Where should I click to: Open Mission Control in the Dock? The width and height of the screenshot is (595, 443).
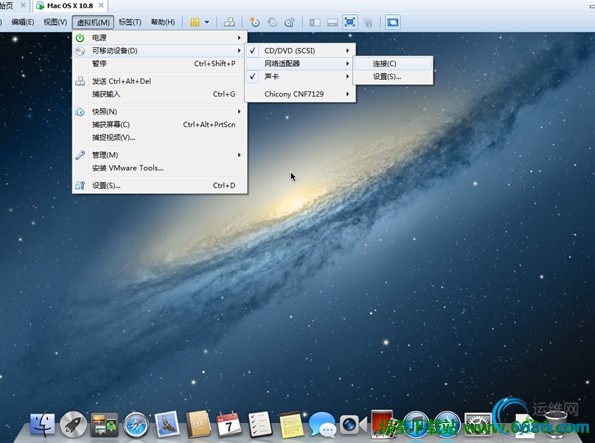[x=104, y=424]
